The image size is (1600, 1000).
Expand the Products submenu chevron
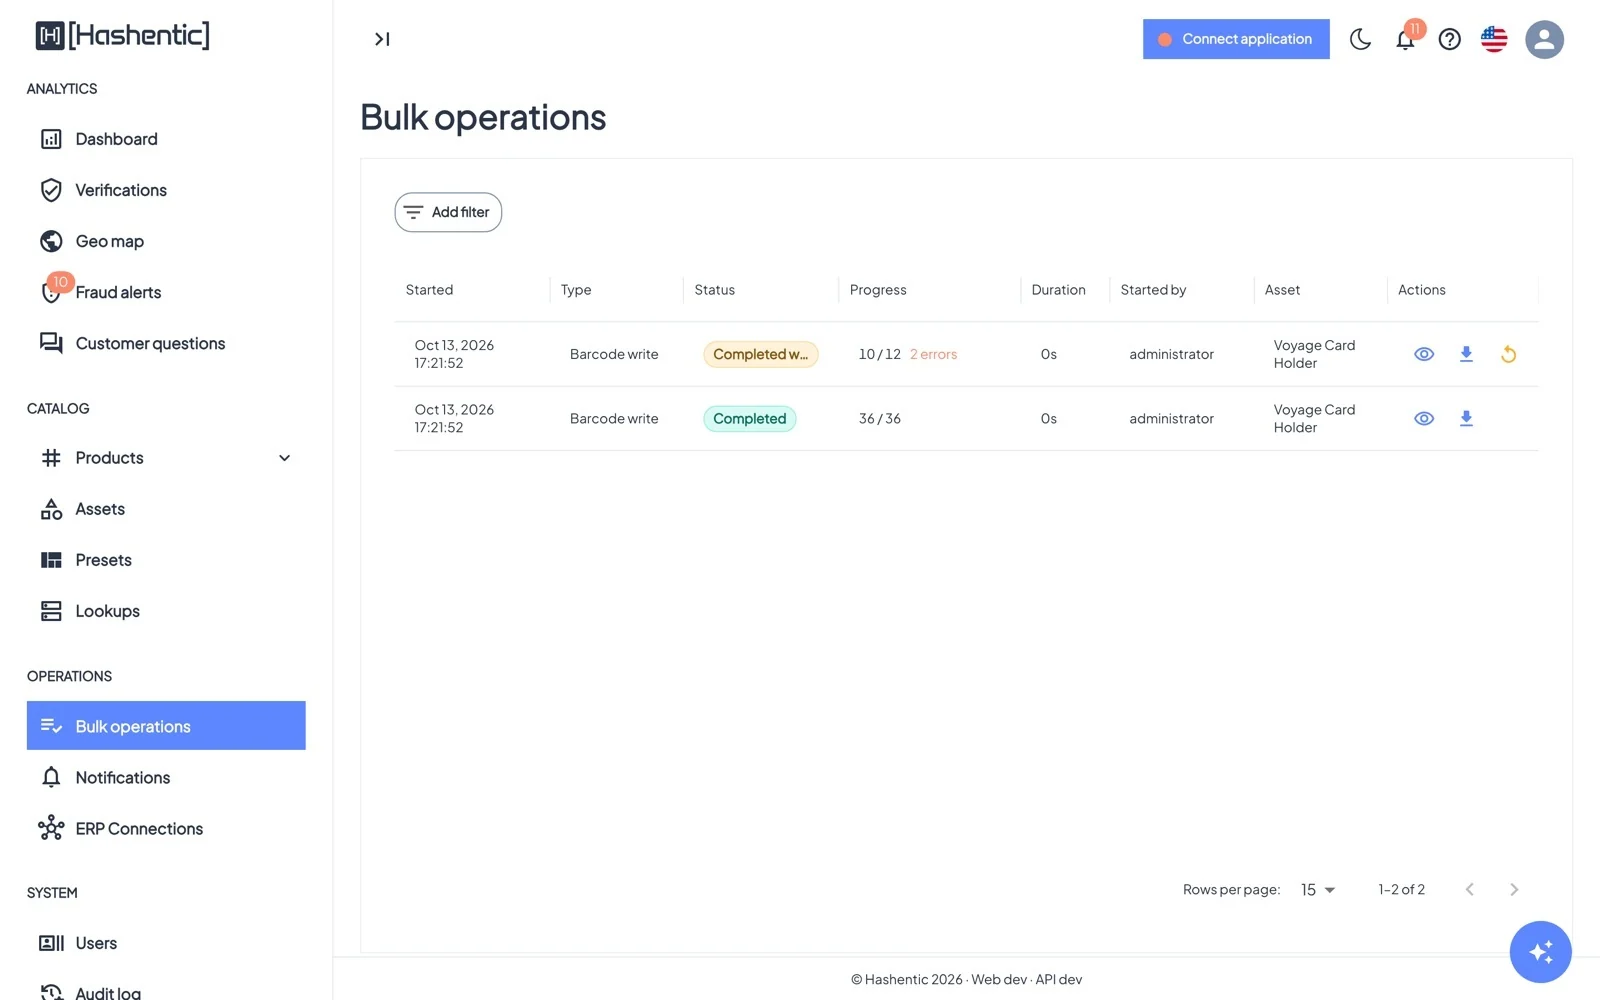284,458
